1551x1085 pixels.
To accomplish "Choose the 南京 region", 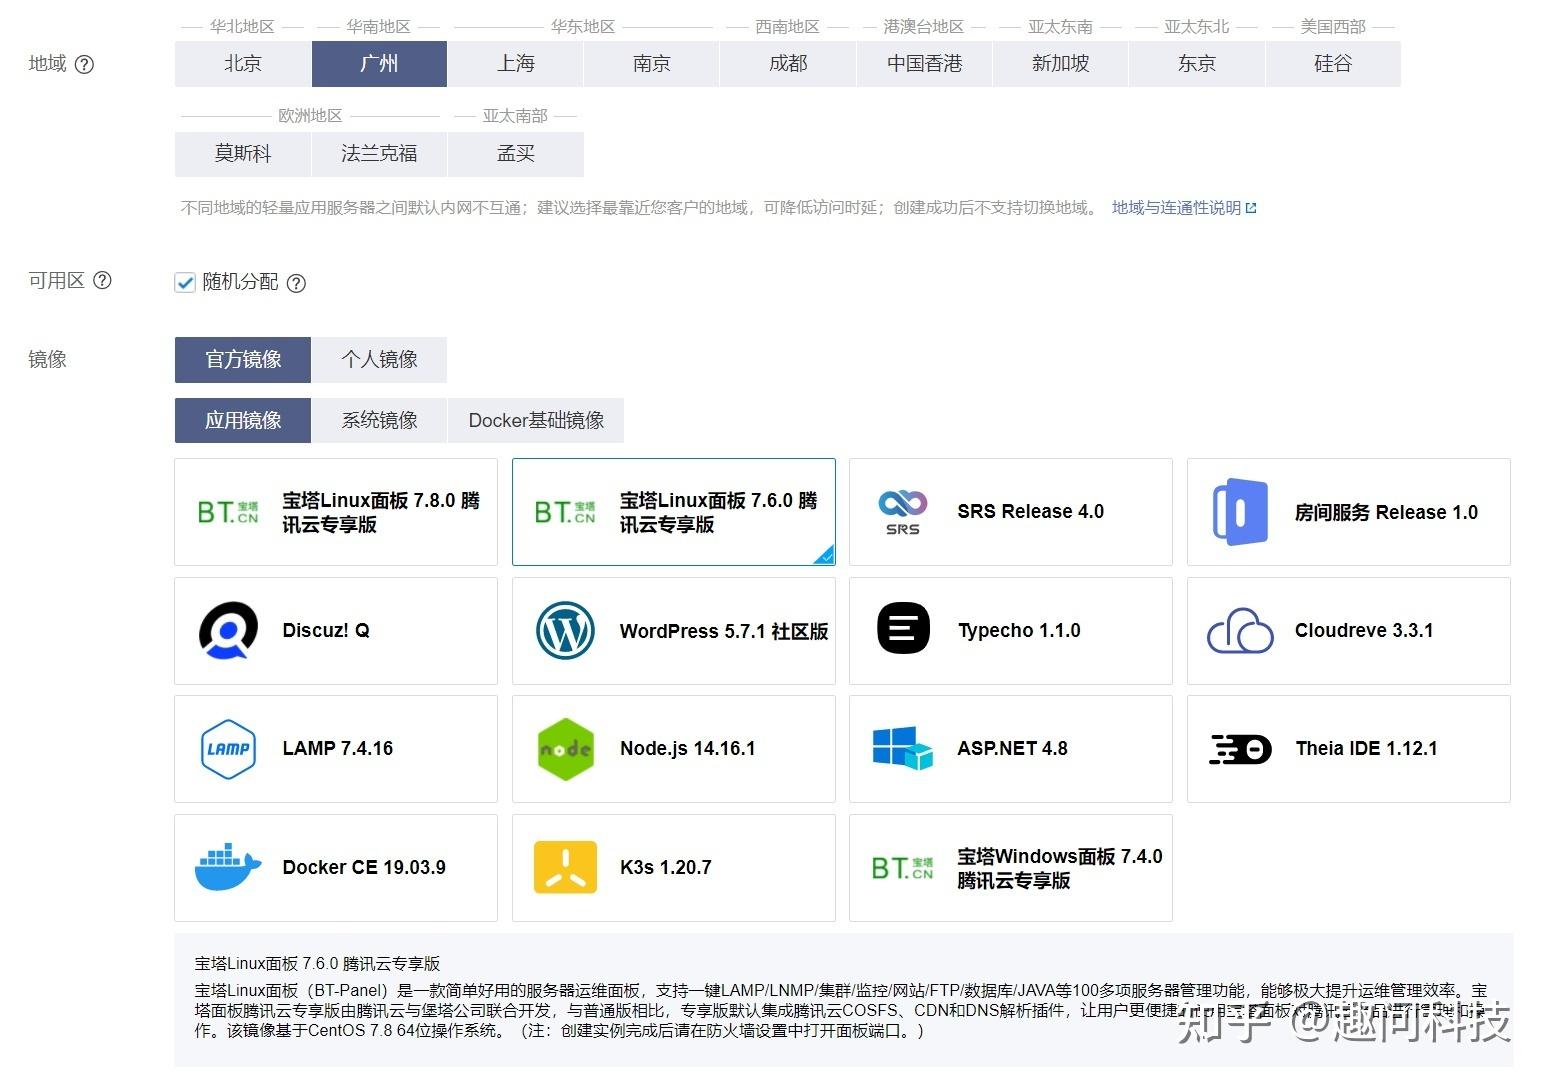I will (x=651, y=64).
